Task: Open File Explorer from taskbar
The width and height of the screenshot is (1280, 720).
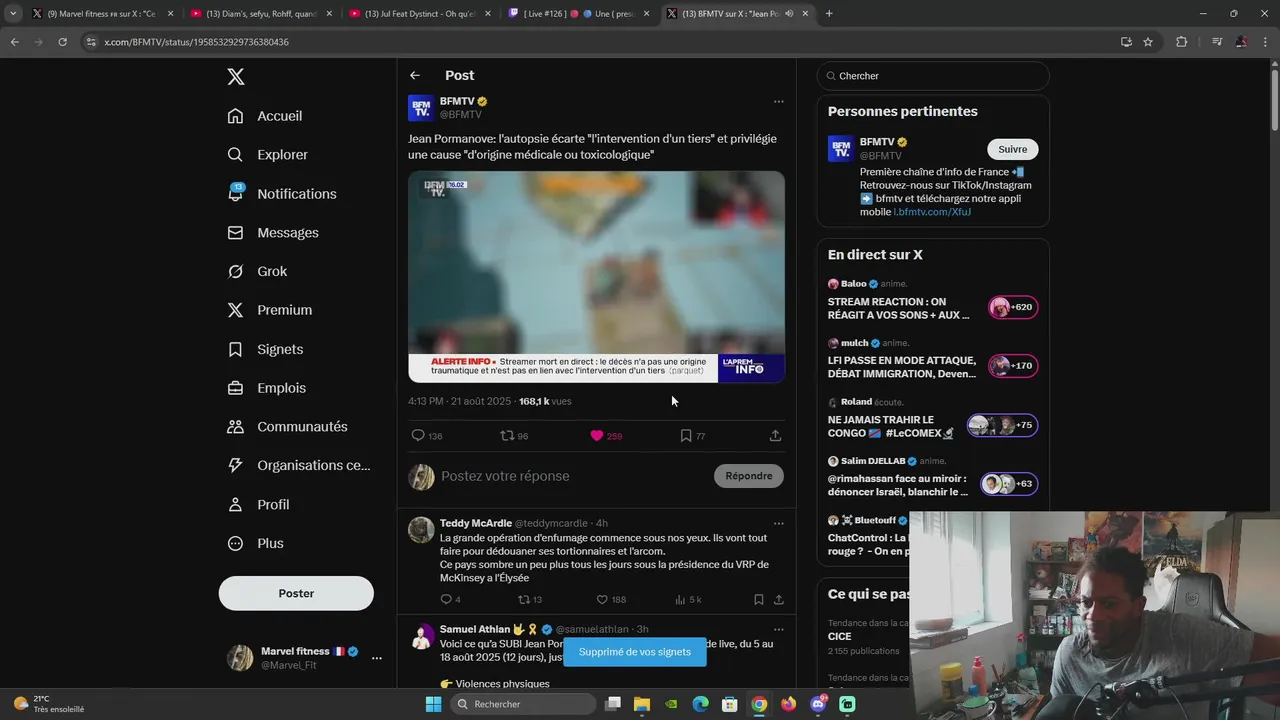Action: tap(642, 704)
